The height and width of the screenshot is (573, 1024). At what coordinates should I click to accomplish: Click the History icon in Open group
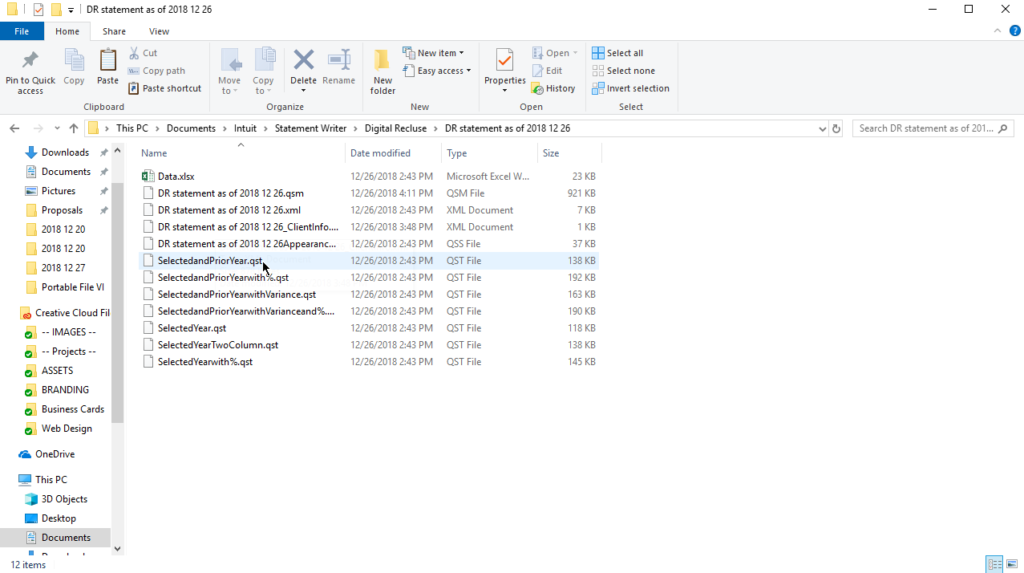[553, 88]
